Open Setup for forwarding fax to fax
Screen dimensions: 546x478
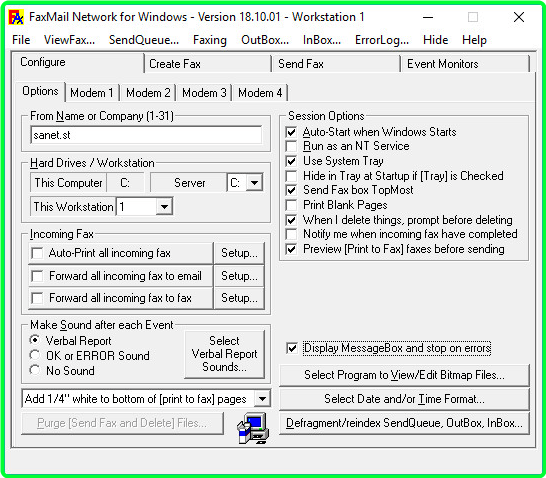[x=239, y=298]
